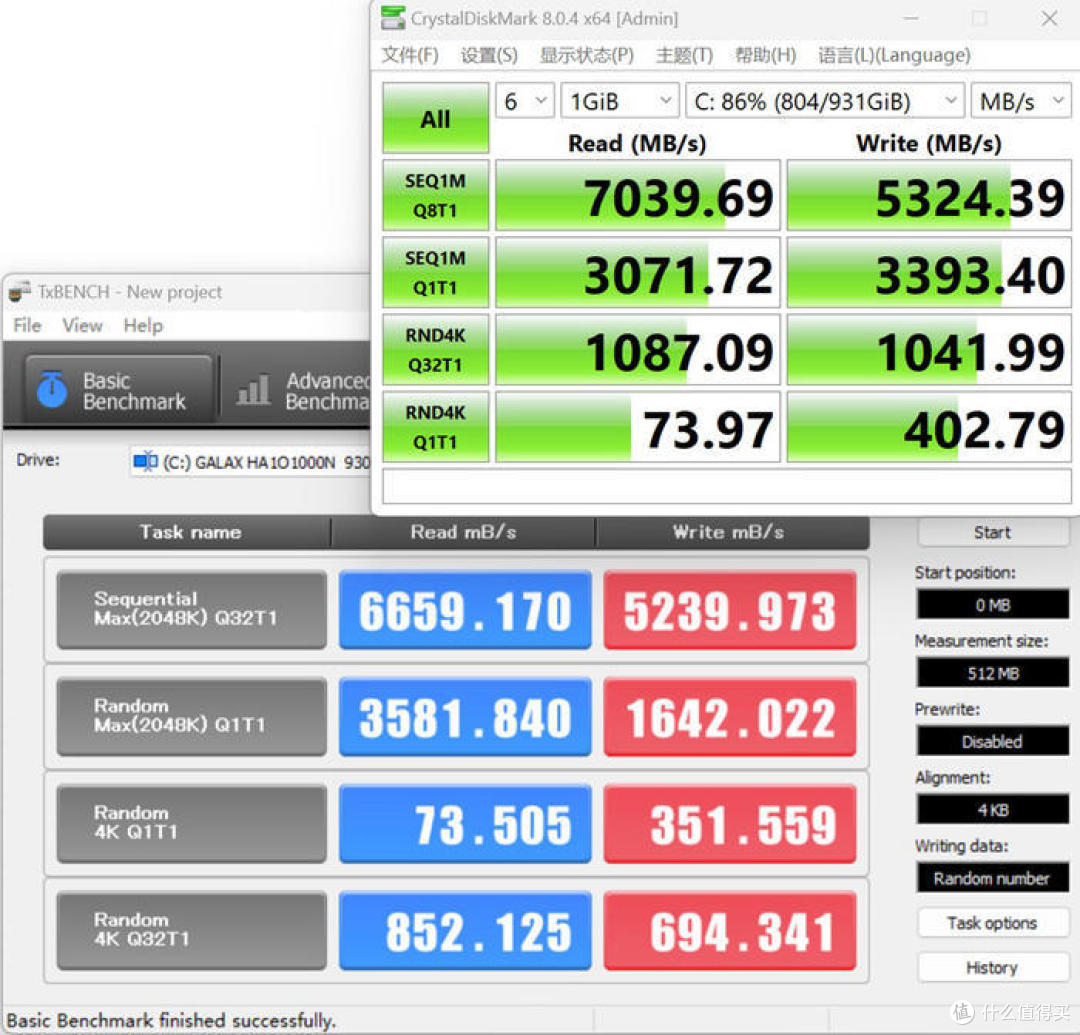Close the CrystalDiskMark window

[x=1049, y=19]
